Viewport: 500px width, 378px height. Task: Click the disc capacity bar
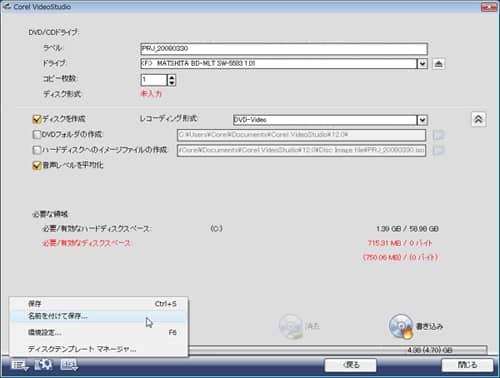pos(337,350)
